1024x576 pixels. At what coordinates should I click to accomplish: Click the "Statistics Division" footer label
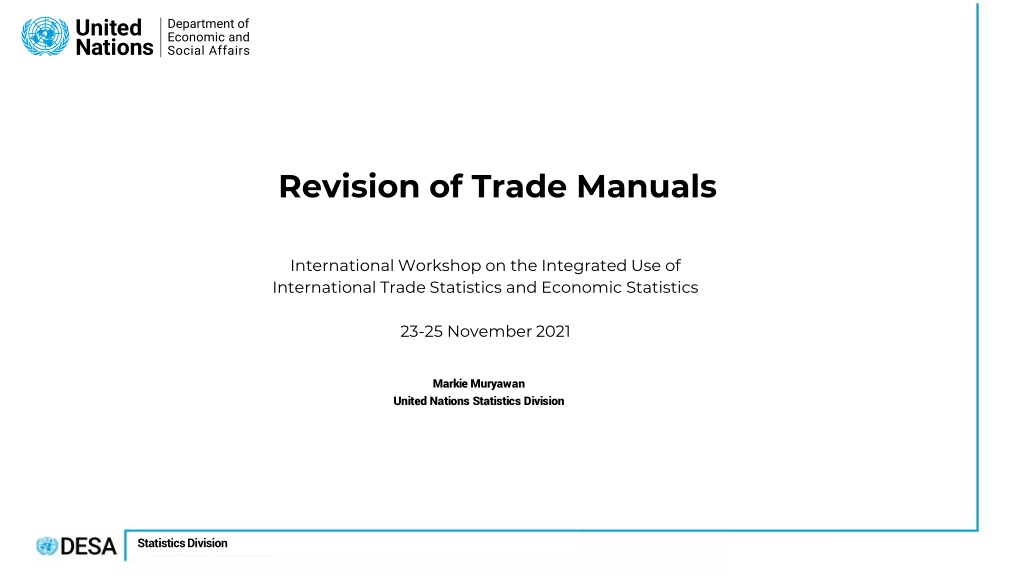pyautogui.click(x=182, y=543)
